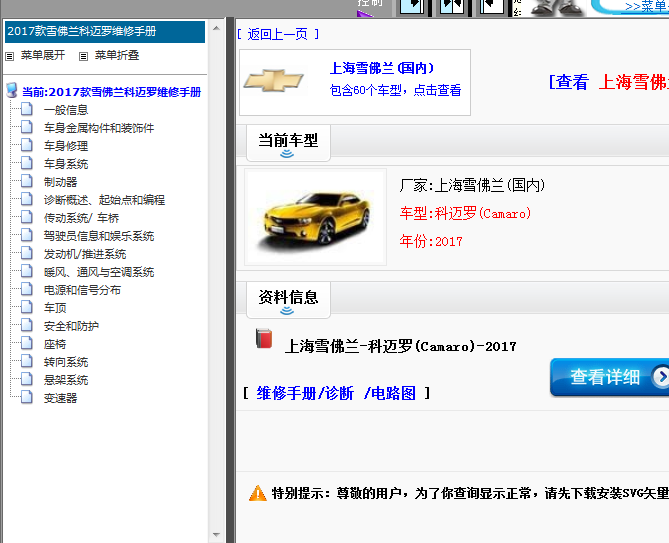Open 维修手册/诊断 link
Screen dimensions: 669x543
(305, 393)
